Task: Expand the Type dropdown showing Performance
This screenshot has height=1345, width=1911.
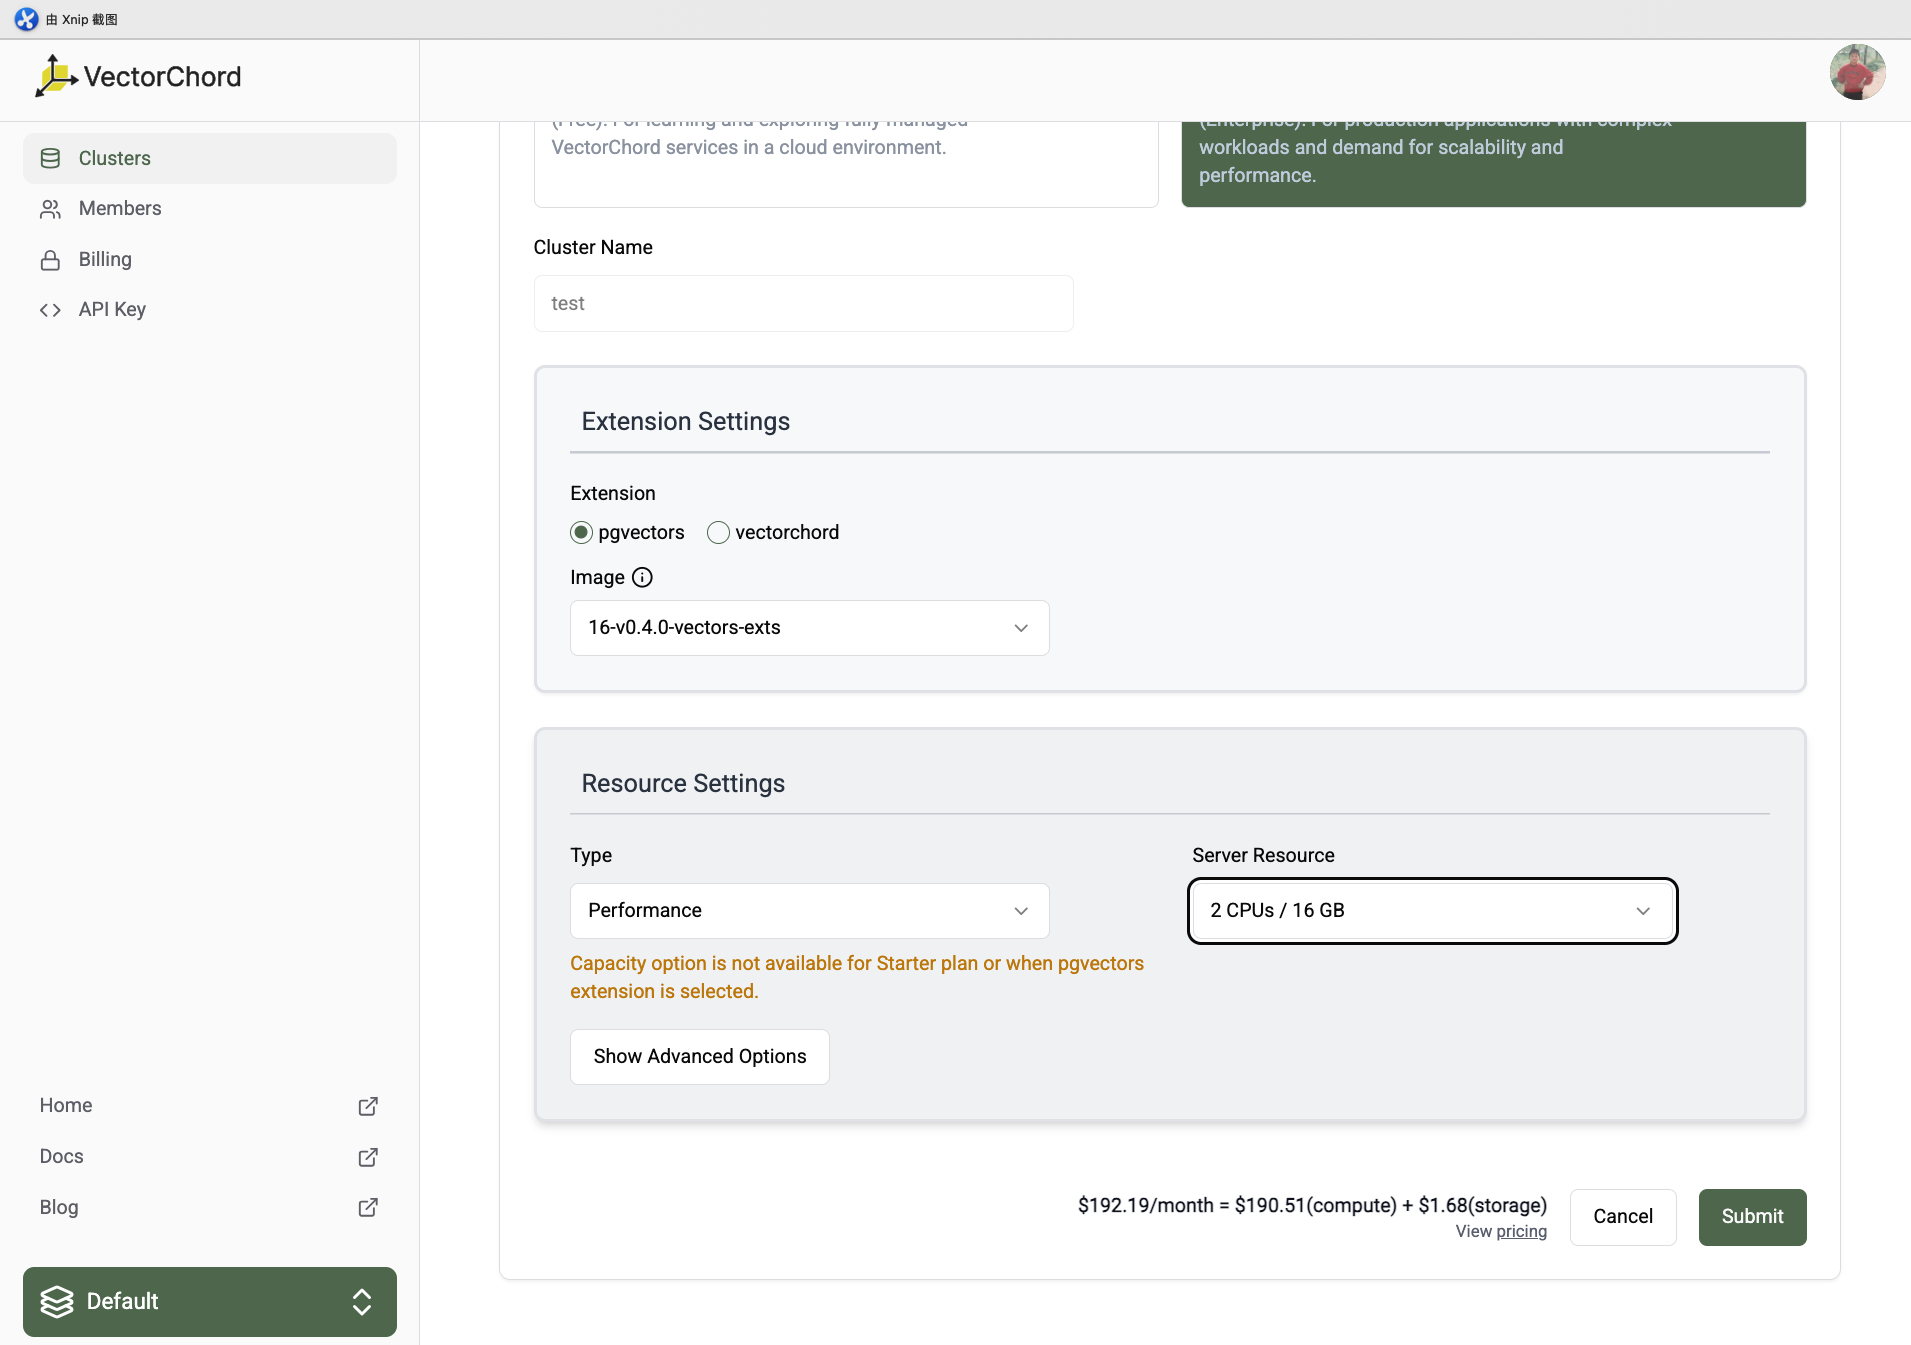Action: click(809, 911)
